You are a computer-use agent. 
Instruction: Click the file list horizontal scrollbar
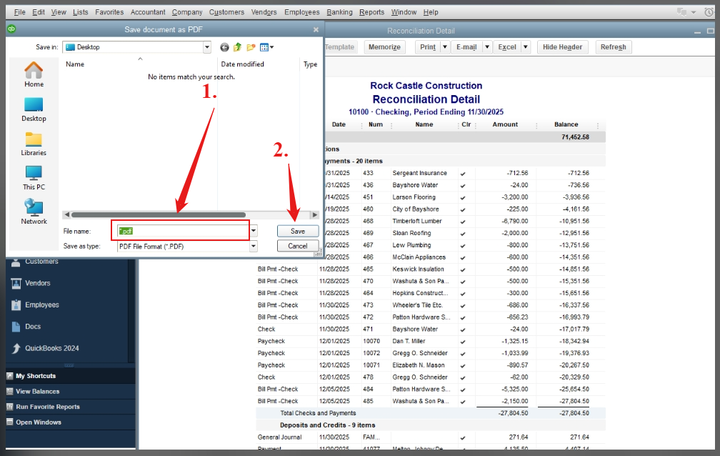[x=188, y=214]
